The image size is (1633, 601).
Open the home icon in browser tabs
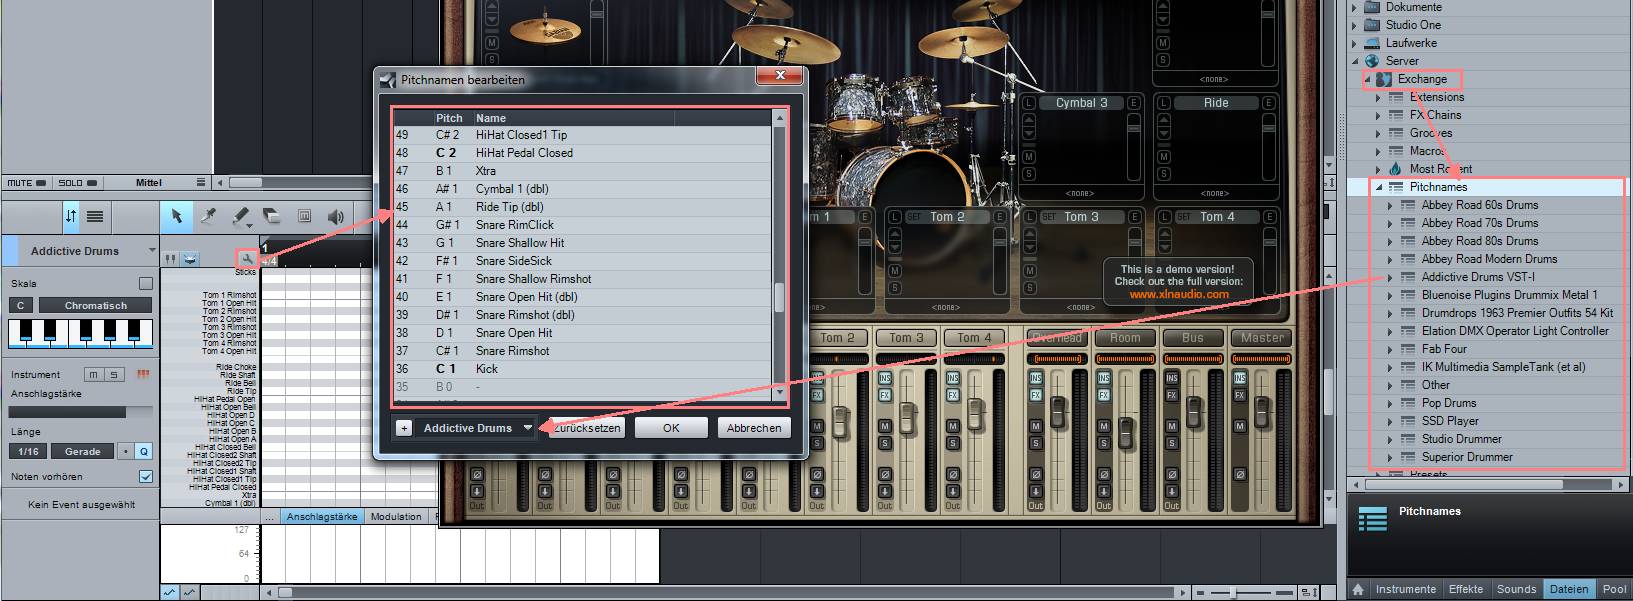point(1359,589)
